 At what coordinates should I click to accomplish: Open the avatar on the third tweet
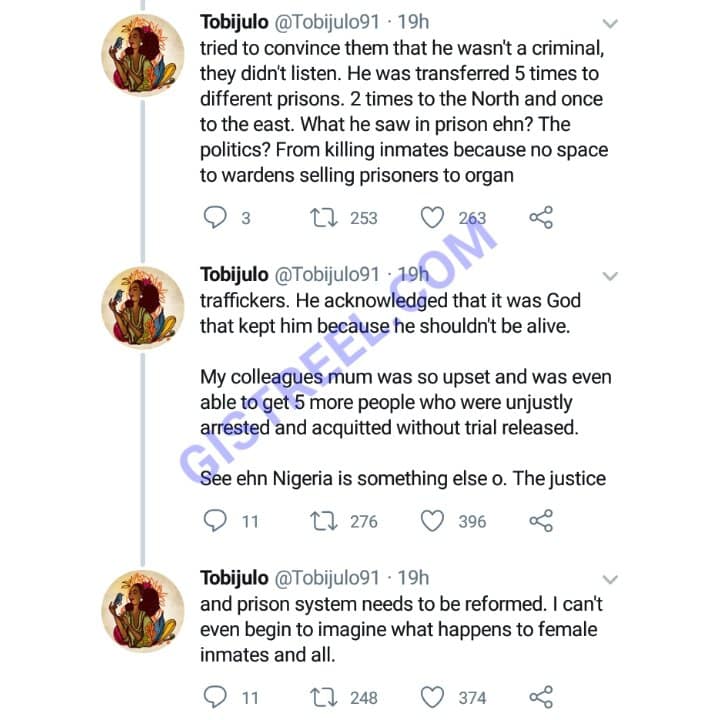tap(146, 611)
